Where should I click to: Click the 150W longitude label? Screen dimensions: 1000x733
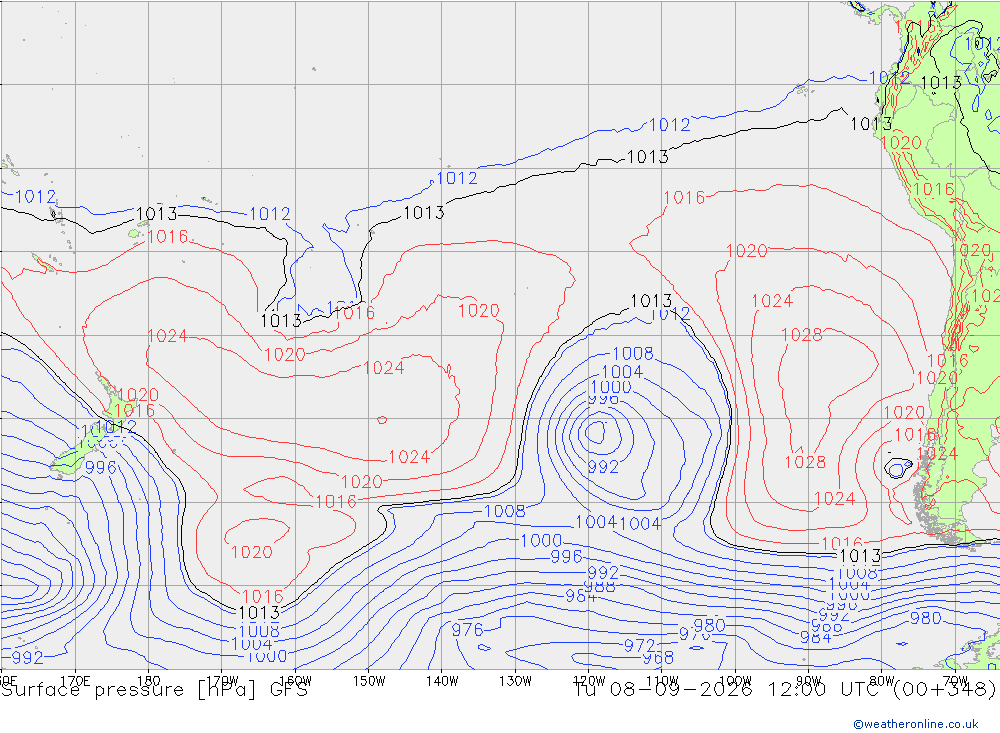pos(369,681)
